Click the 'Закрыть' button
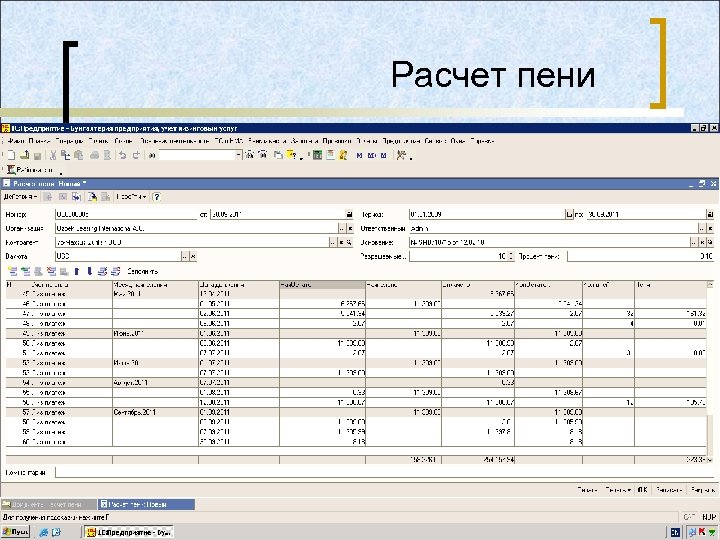This screenshot has width=720, height=540. [x=703, y=489]
